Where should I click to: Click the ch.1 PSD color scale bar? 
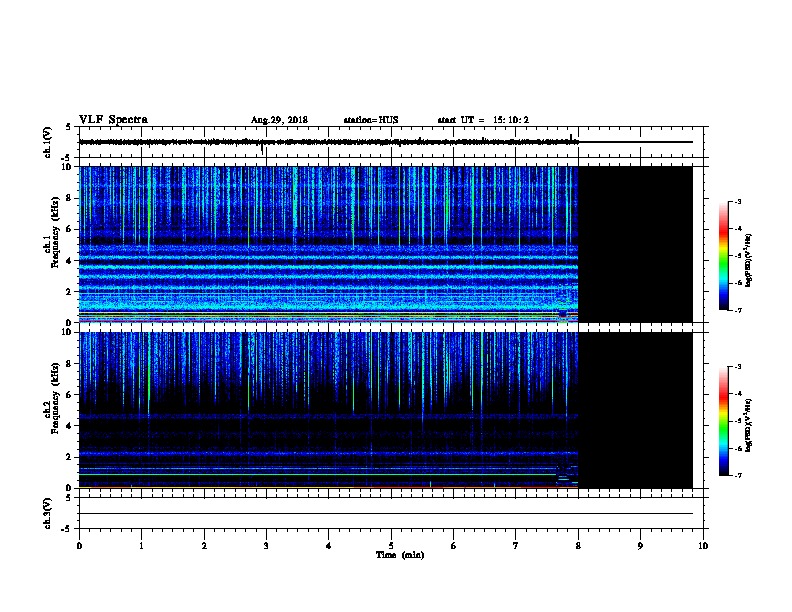coord(724,256)
